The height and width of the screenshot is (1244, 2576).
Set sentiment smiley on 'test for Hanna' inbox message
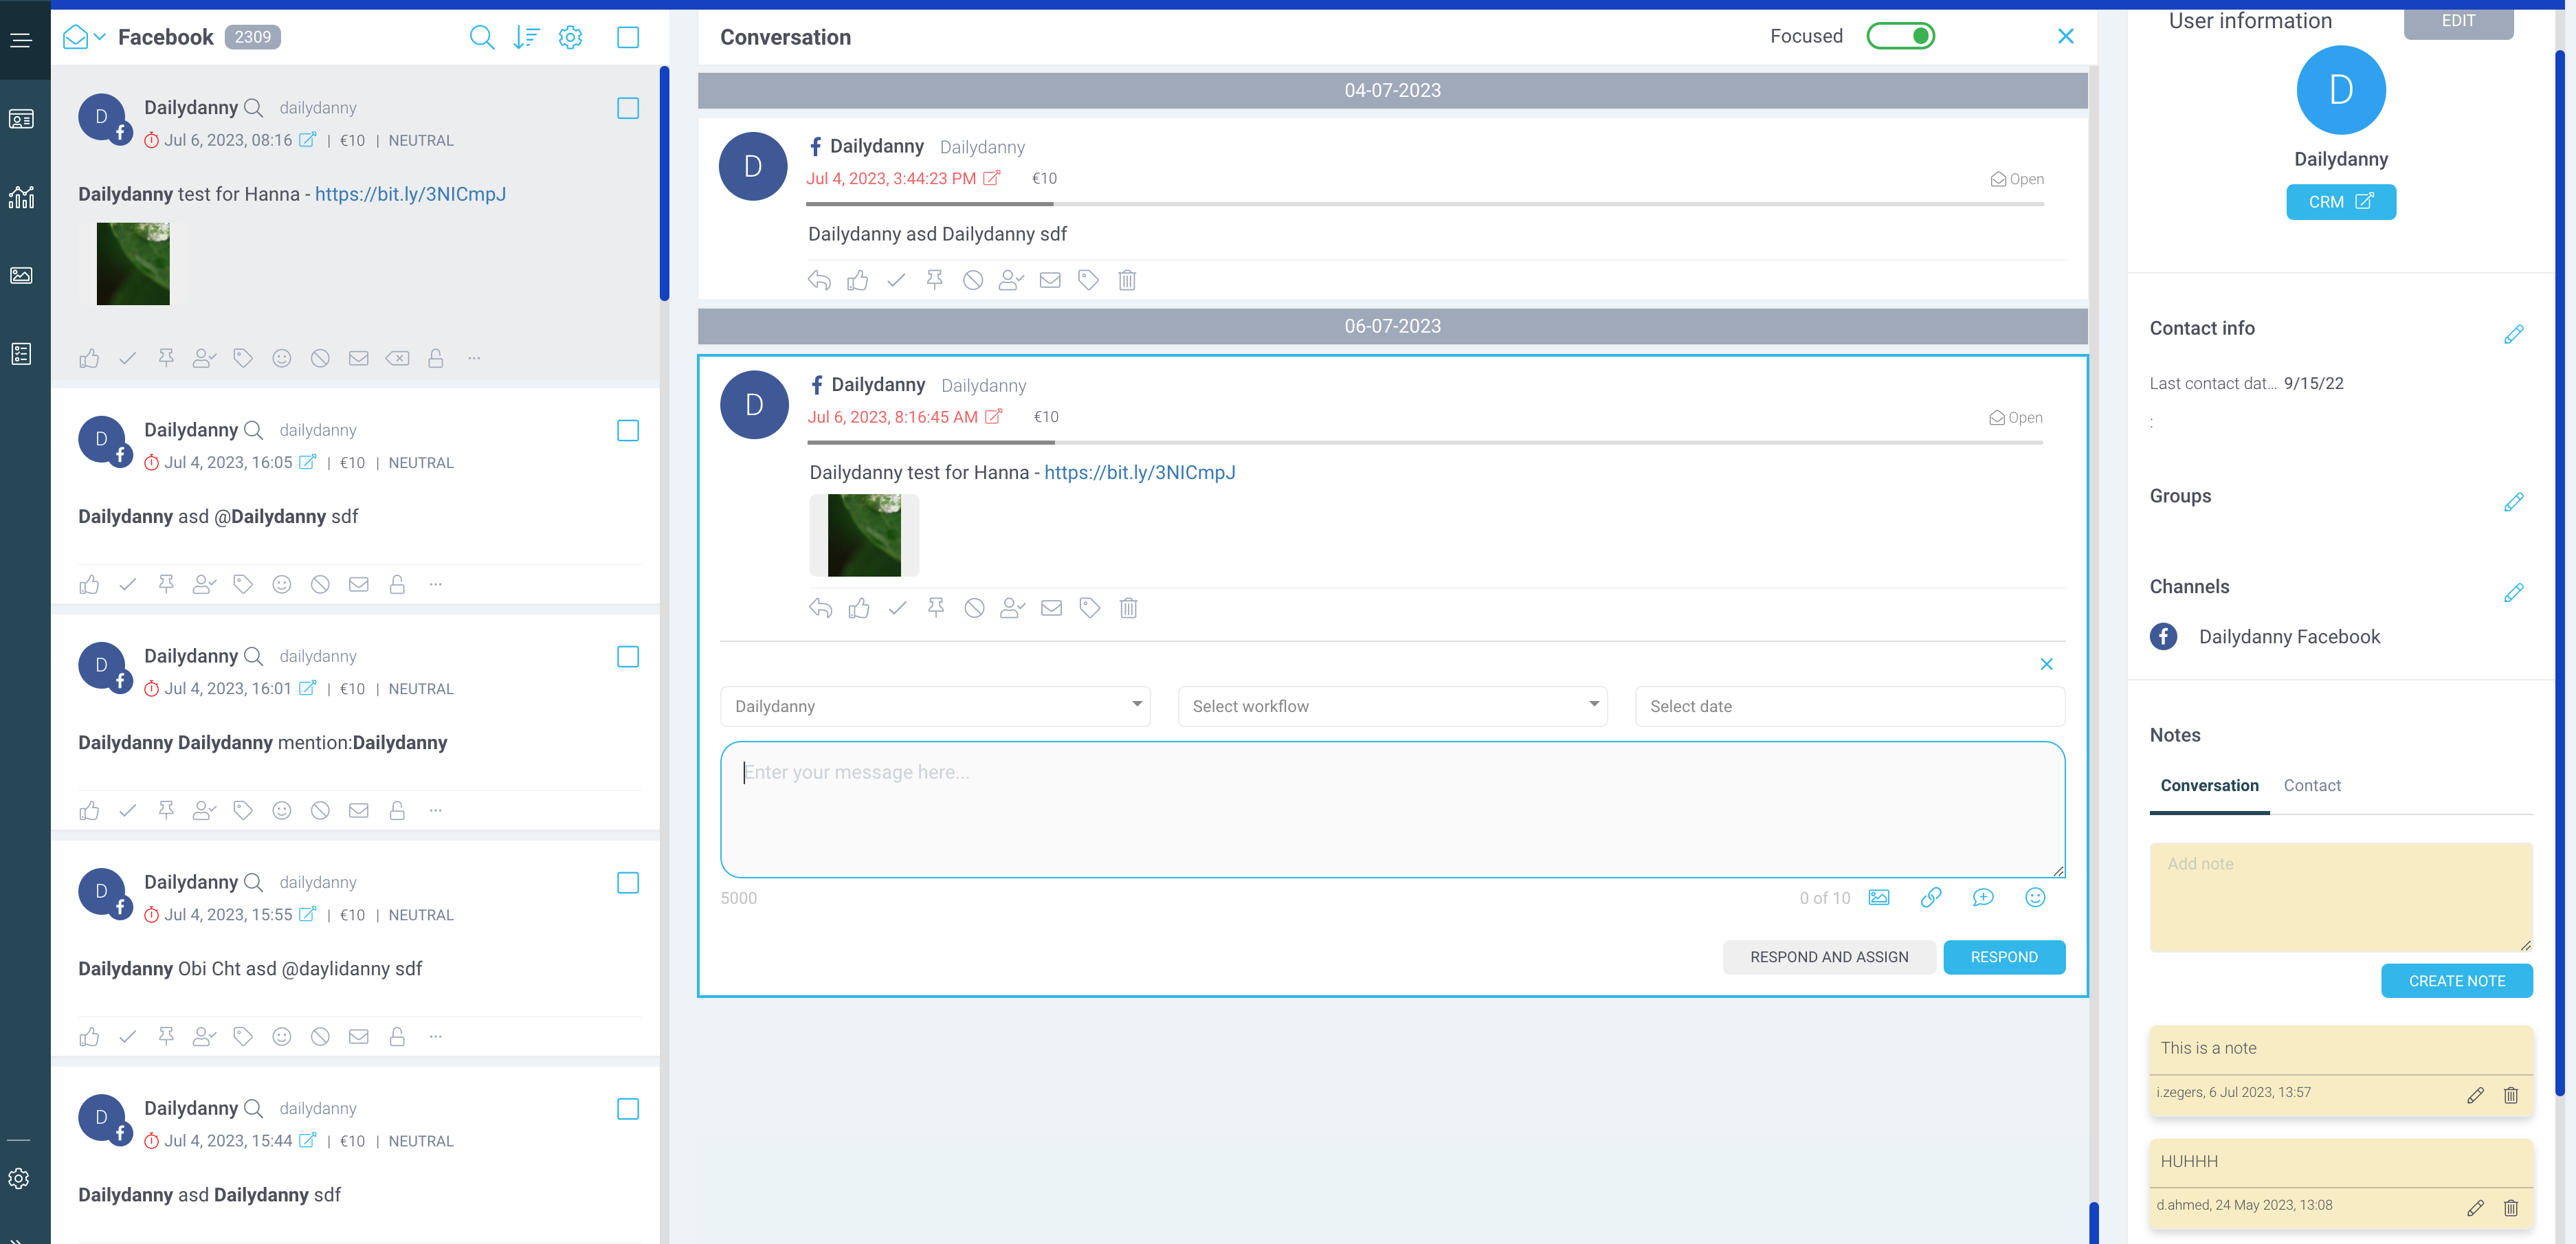(x=282, y=358)
